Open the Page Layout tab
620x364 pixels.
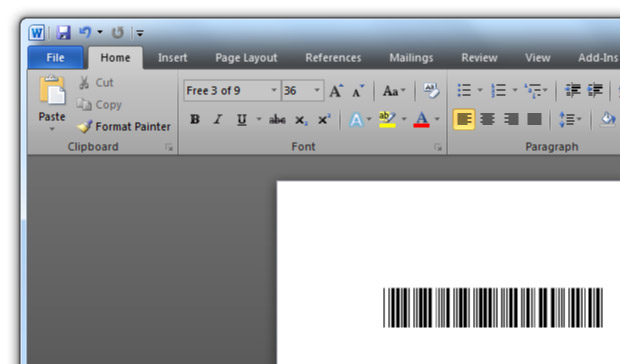point(246,58)
